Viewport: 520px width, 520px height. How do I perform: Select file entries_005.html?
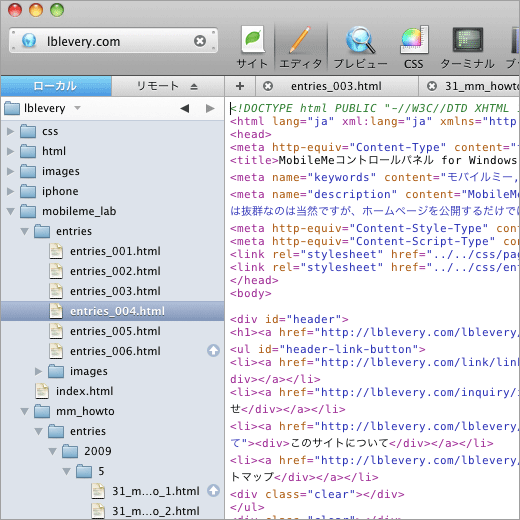pos(113,331)
